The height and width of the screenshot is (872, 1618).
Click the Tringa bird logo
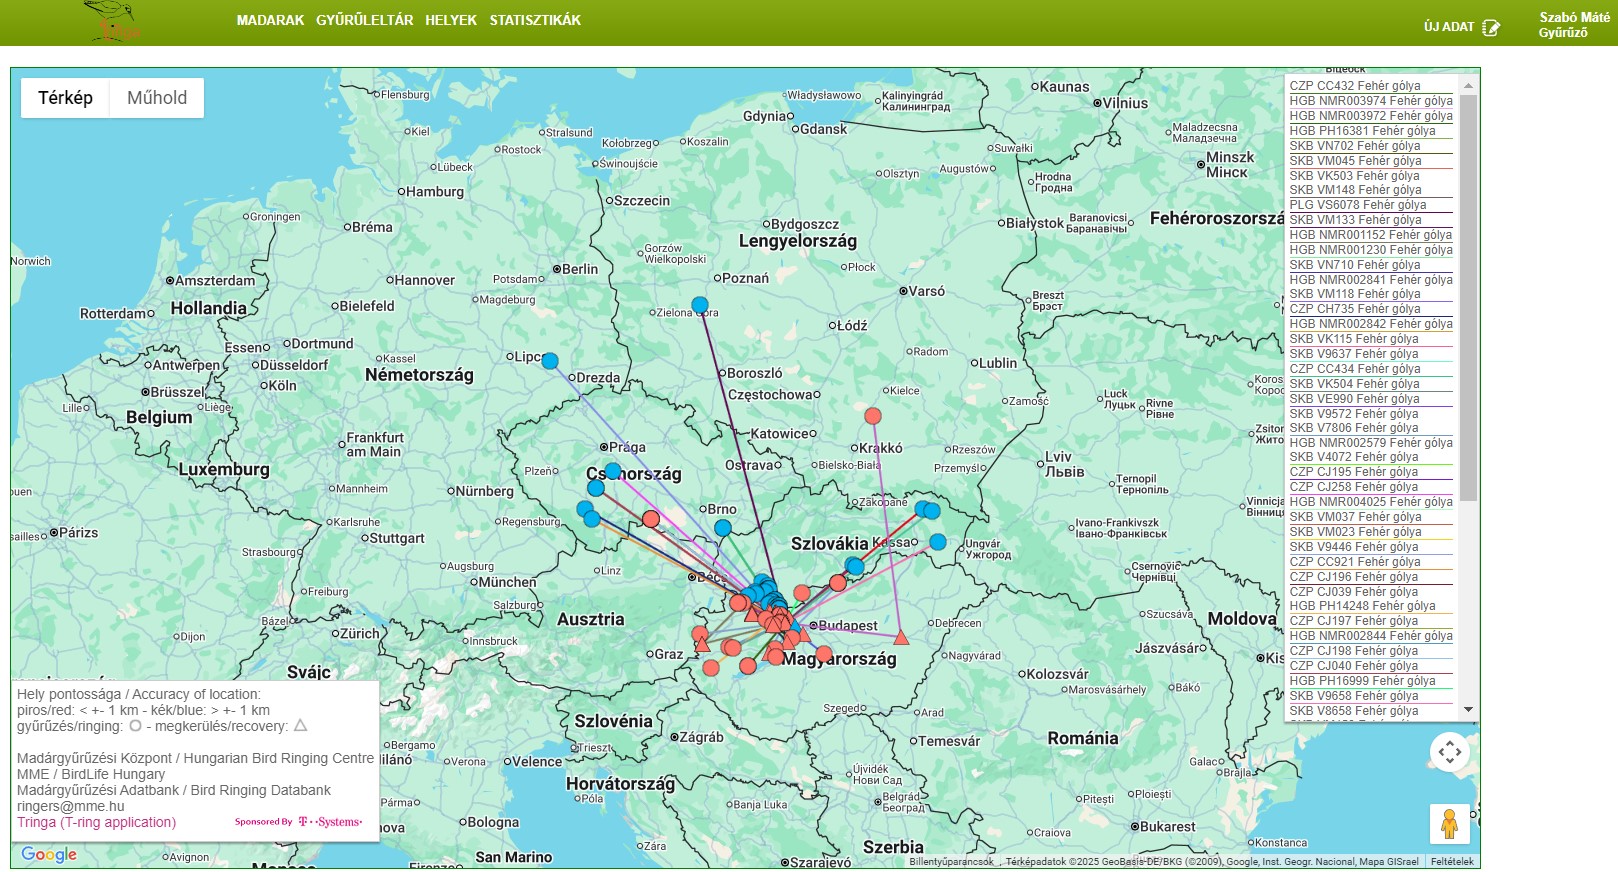(112, 21)
